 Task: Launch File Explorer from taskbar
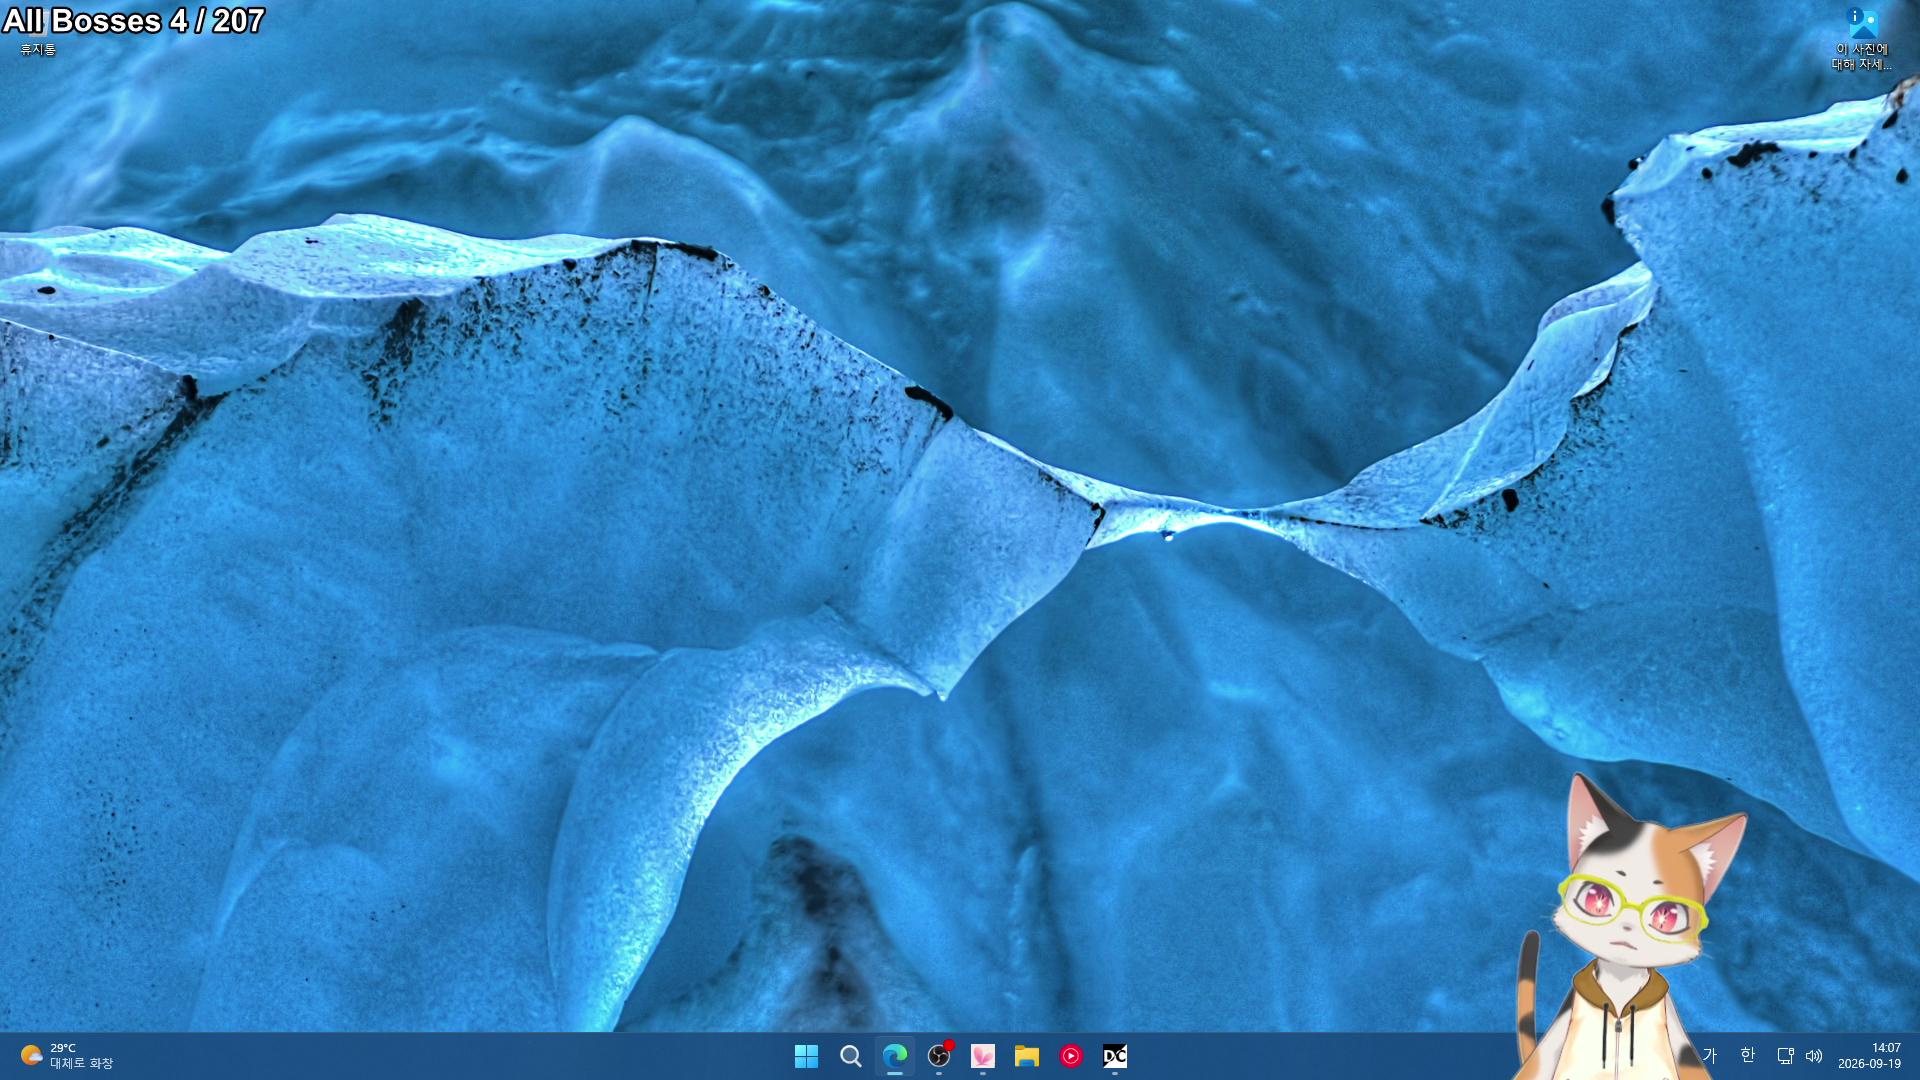[1026, 1056]
